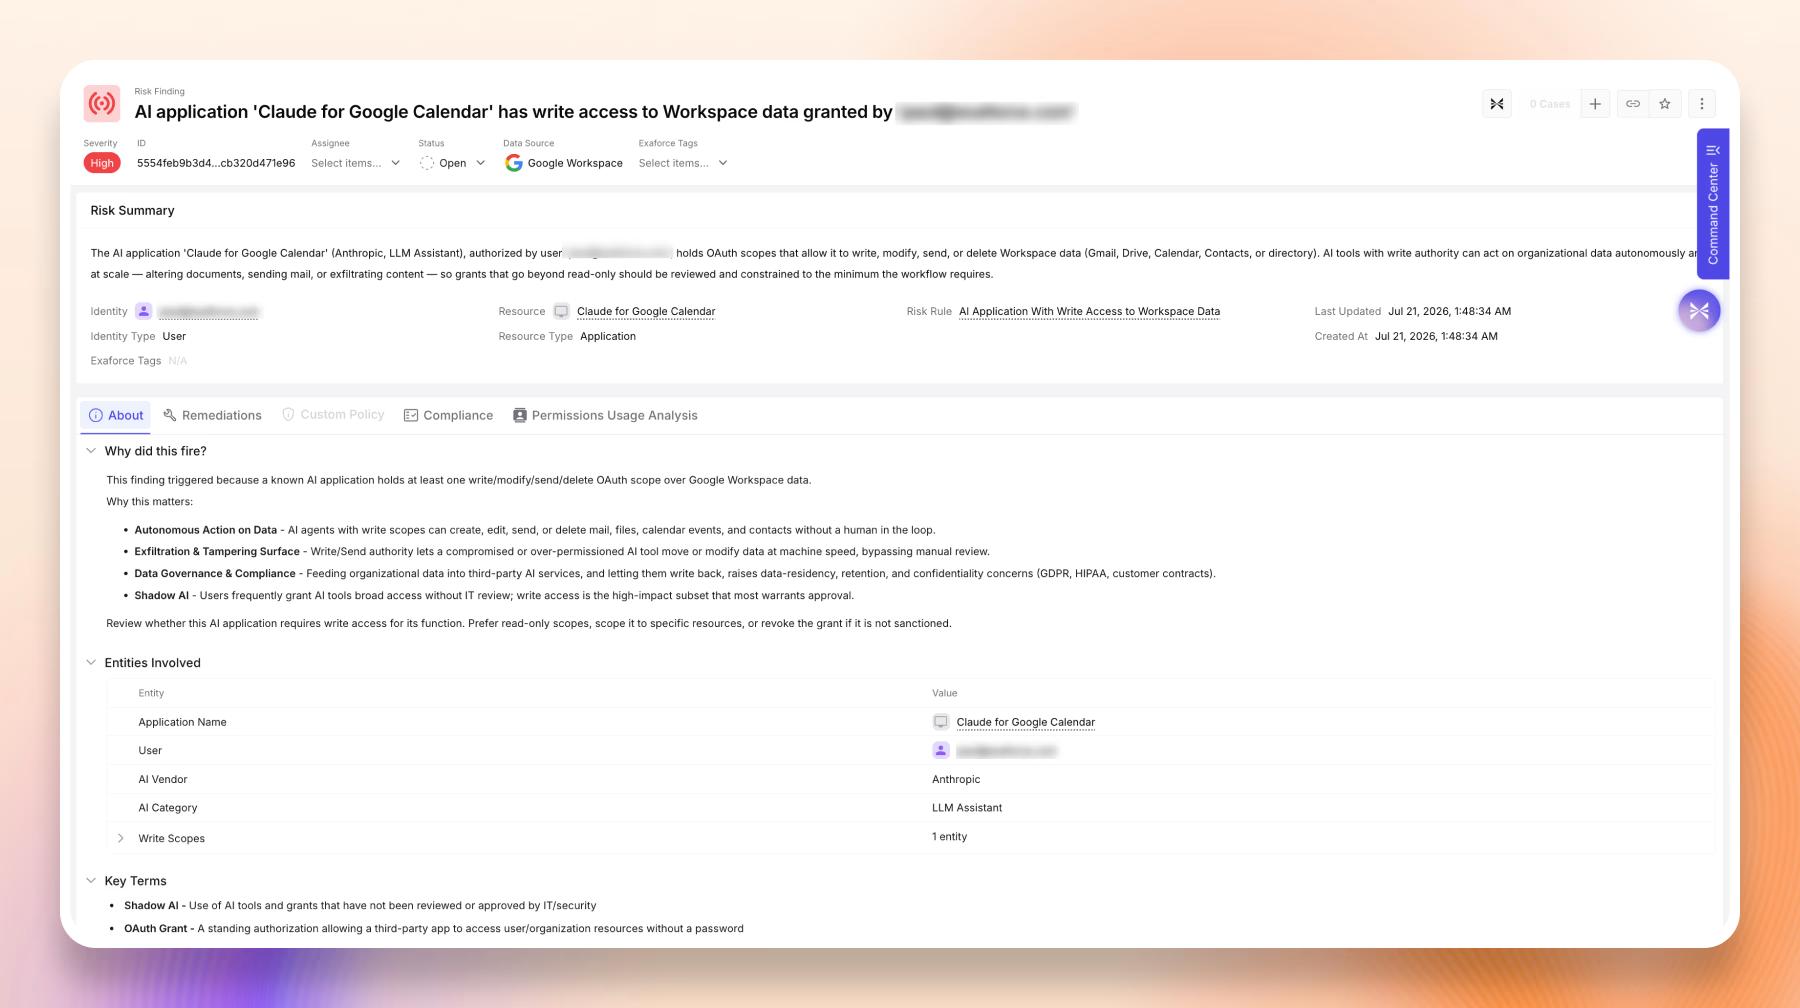The height and width of the screenshot is (1008, 1800).
Task: Click the 'Application' resource type value
Action: click(608, 336)
